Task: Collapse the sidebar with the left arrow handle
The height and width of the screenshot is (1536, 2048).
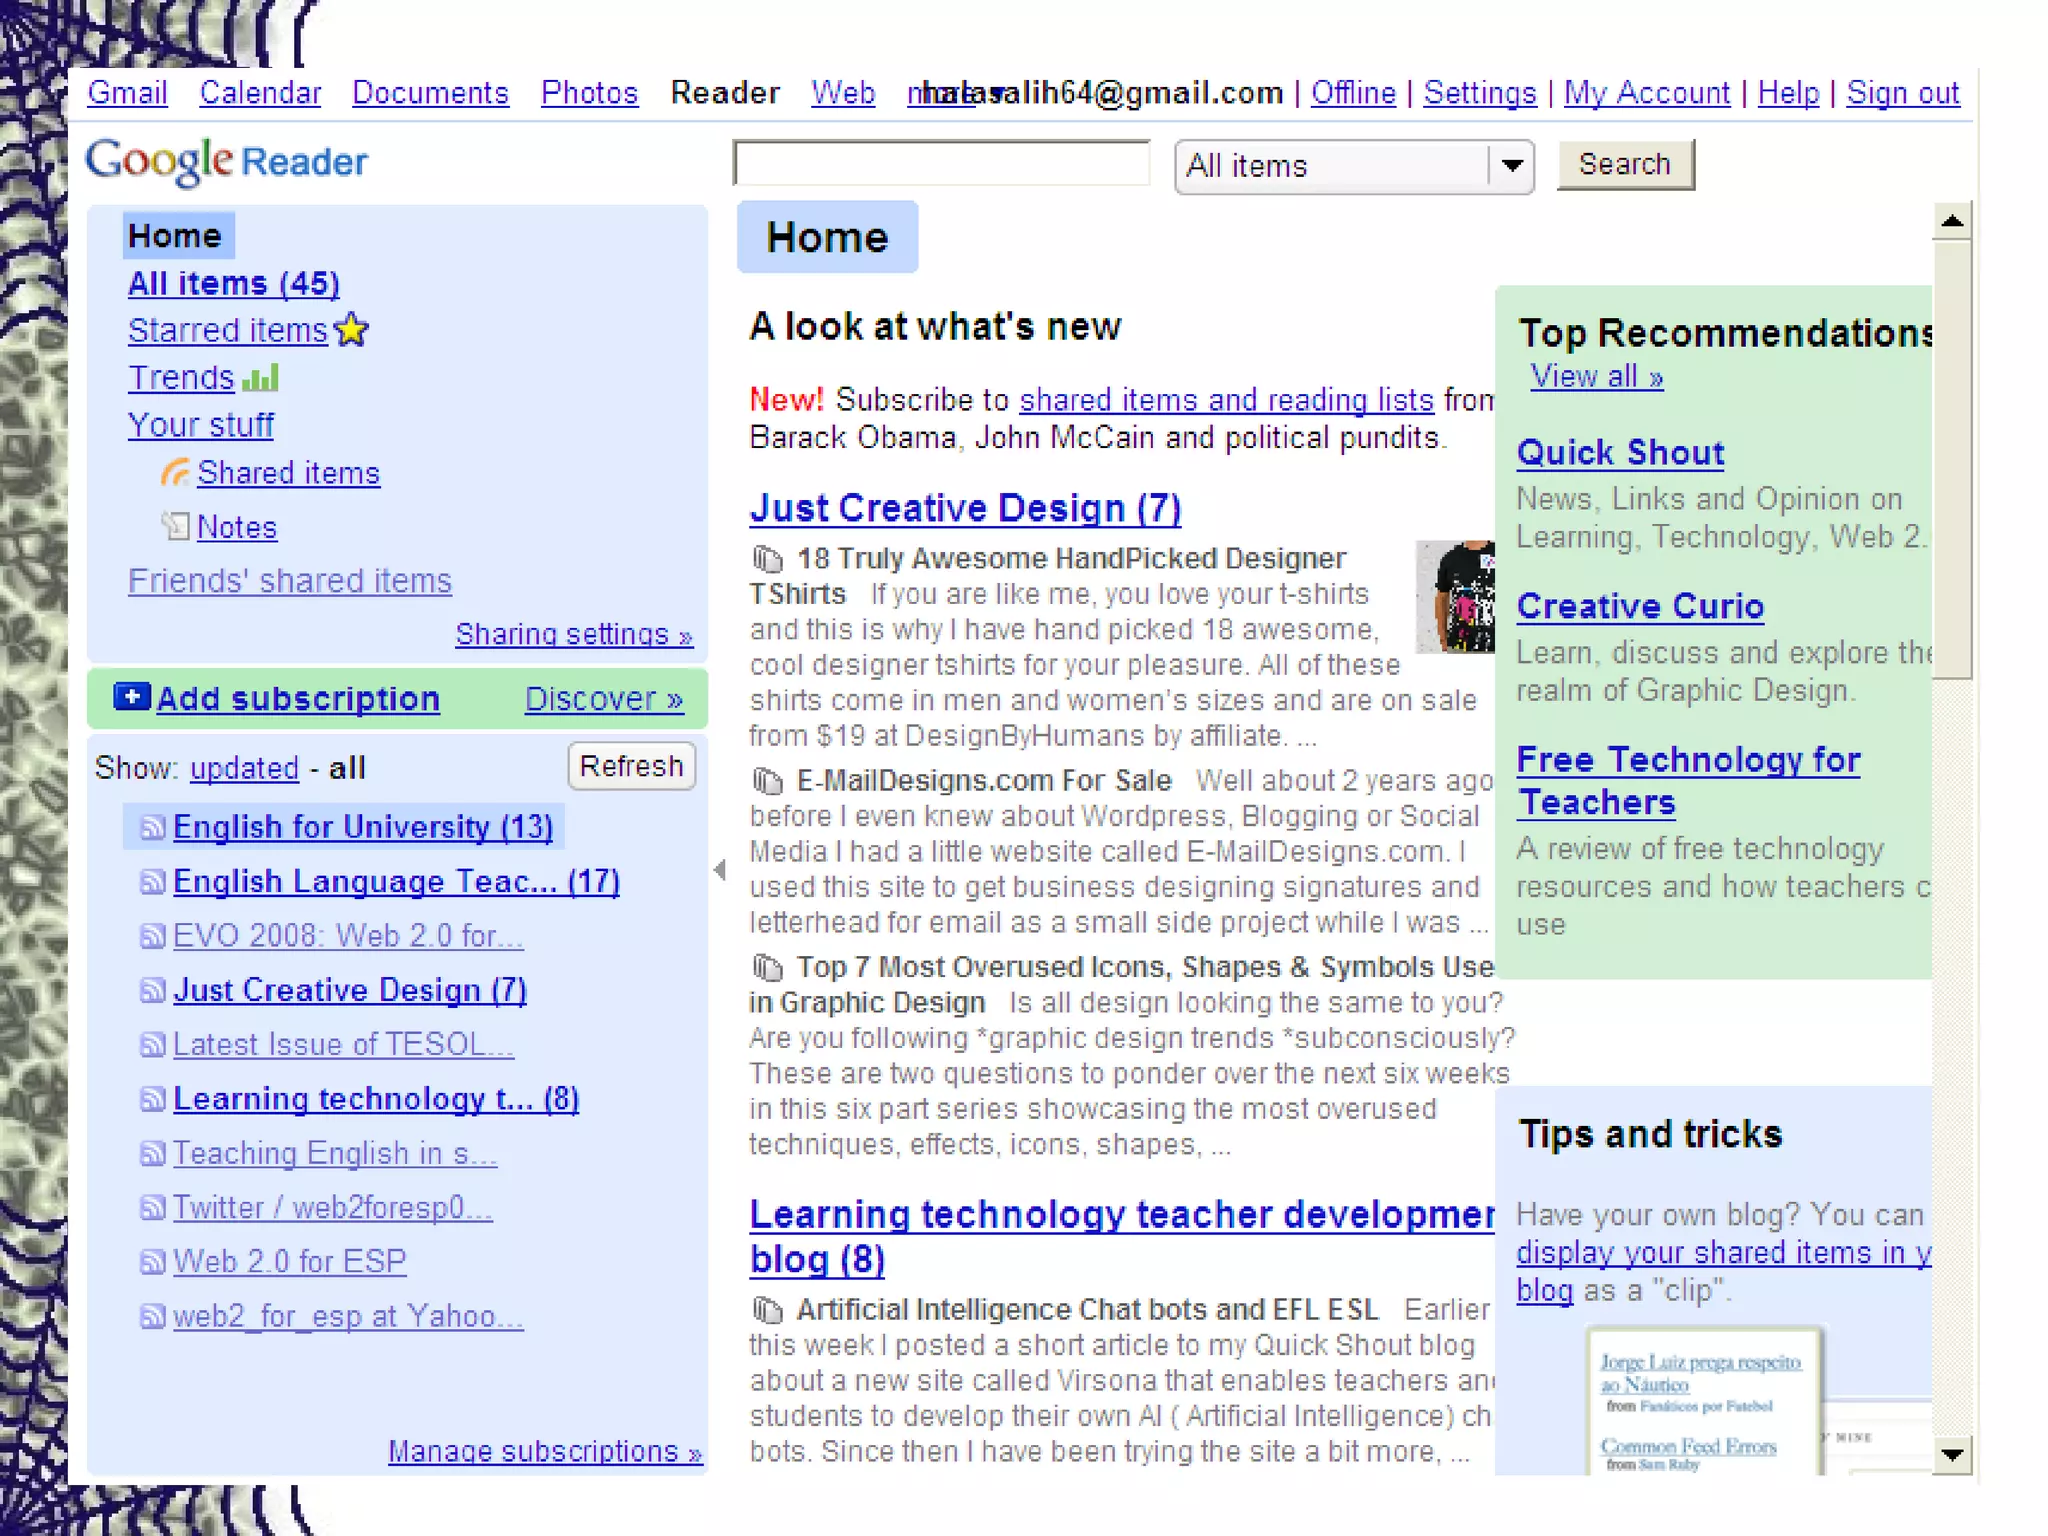Action: pos(720,870)
